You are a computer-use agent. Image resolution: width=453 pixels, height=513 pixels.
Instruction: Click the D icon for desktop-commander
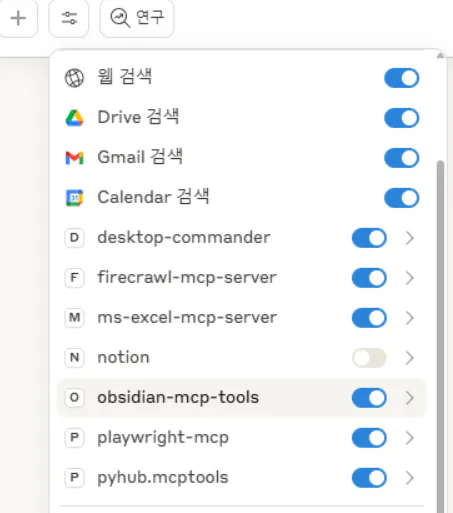[74, 238]
